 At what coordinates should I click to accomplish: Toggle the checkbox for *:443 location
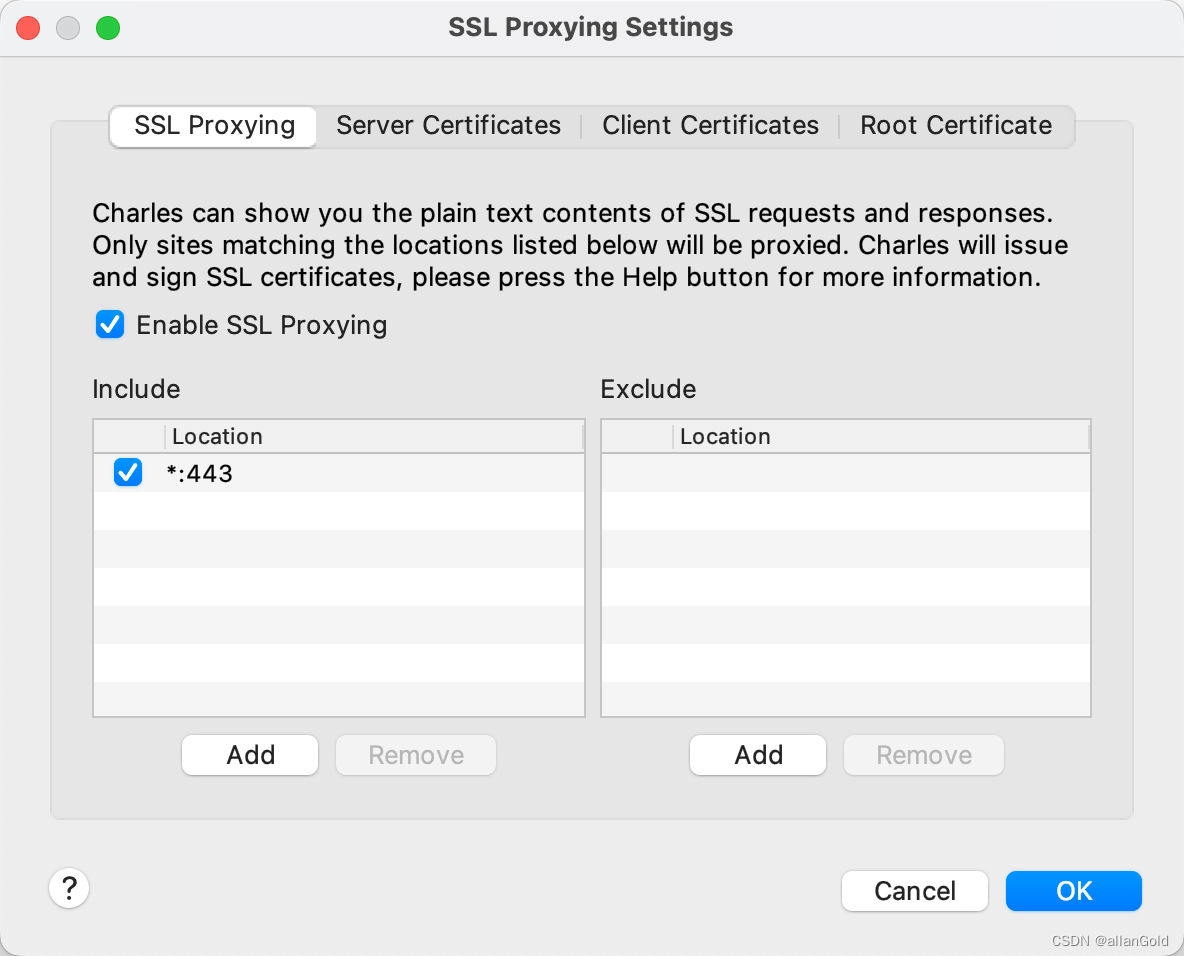(128, 472)
